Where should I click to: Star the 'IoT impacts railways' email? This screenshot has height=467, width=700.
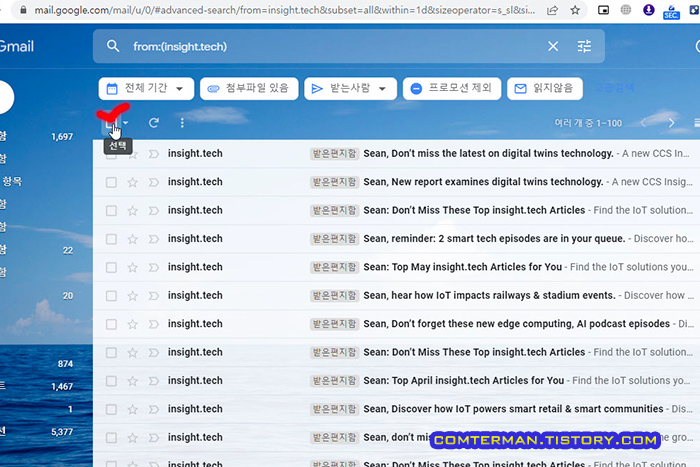tap(133, 296)
